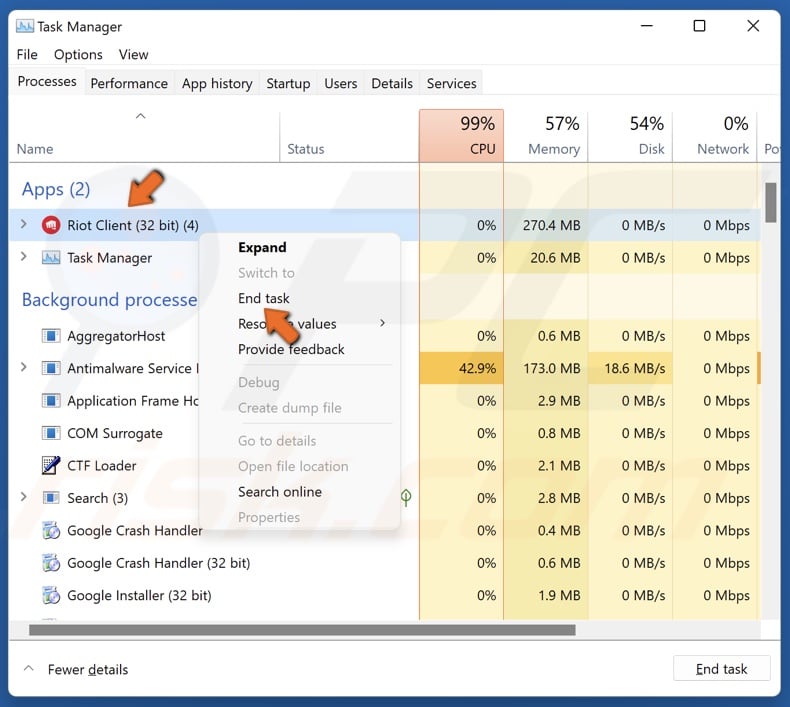Click the Task Manager title bar icon
The height and width of the screenshot is (707, 790).
[25, 26]
